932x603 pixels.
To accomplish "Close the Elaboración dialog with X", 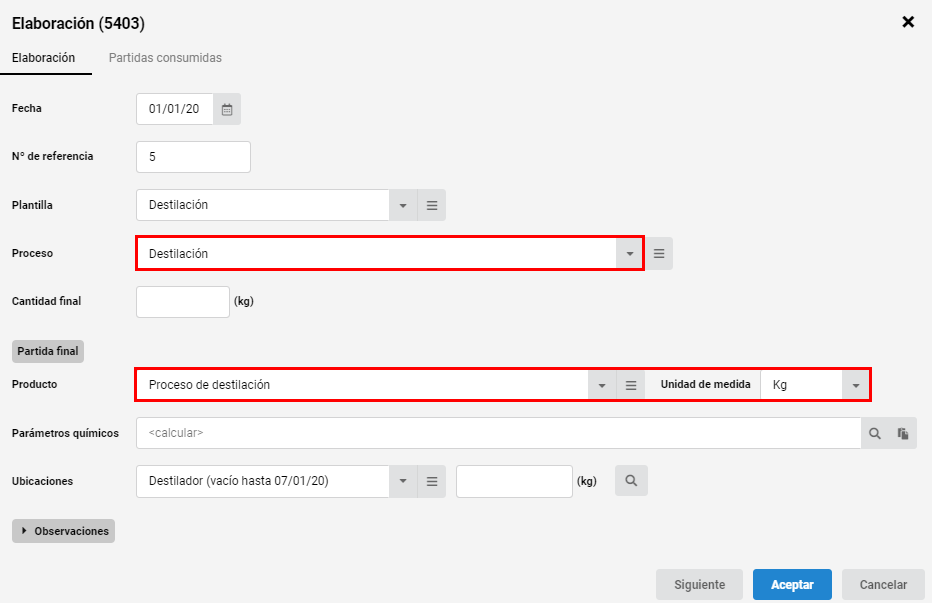I will click(908, 23).
